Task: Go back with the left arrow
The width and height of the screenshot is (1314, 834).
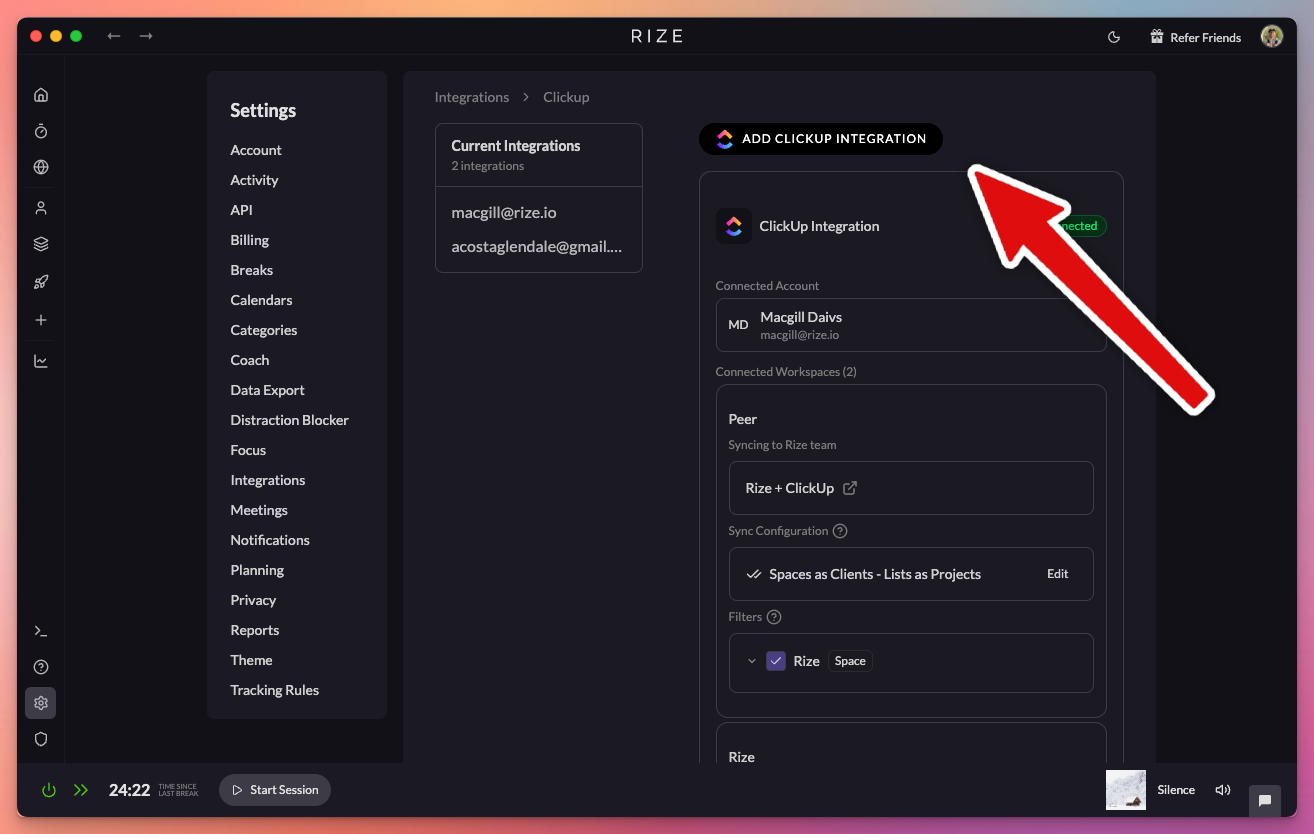Action: (x=114, y=36)
